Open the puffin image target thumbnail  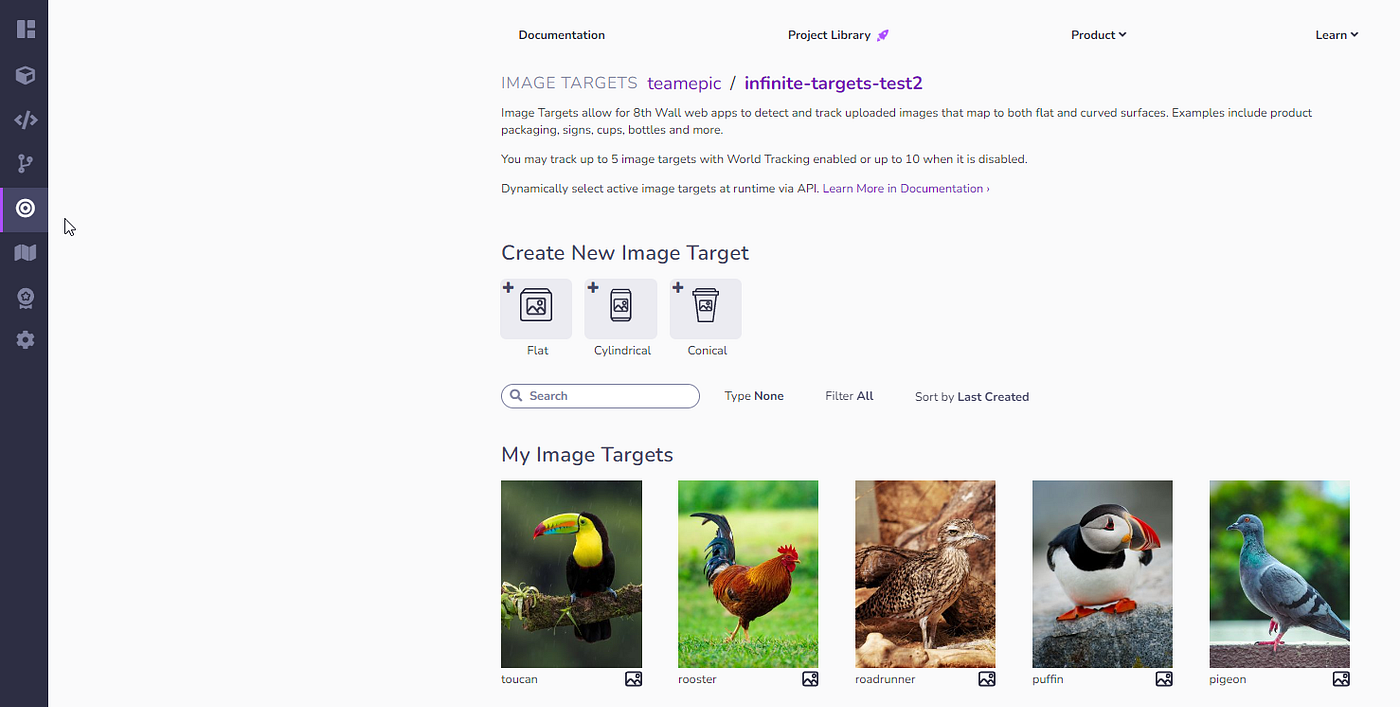1102,574
